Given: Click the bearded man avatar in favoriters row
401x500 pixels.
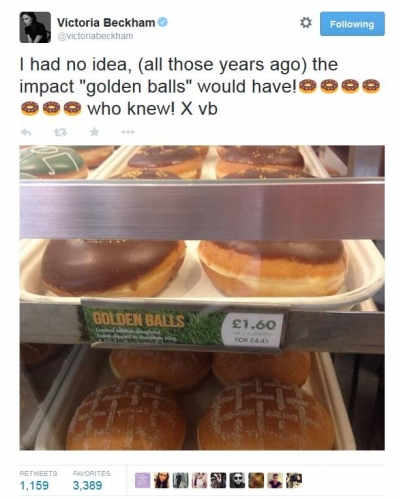Looking at the screenshot, I should [238, 481].
